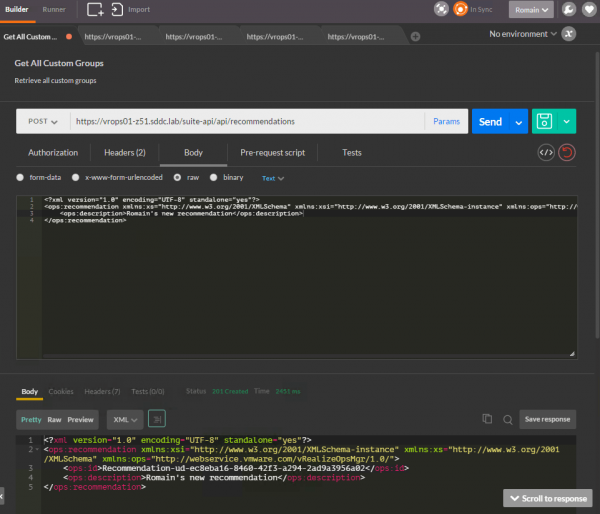Open the wrench settings icon
Screen dimensions: 600x514
point(569,9)
